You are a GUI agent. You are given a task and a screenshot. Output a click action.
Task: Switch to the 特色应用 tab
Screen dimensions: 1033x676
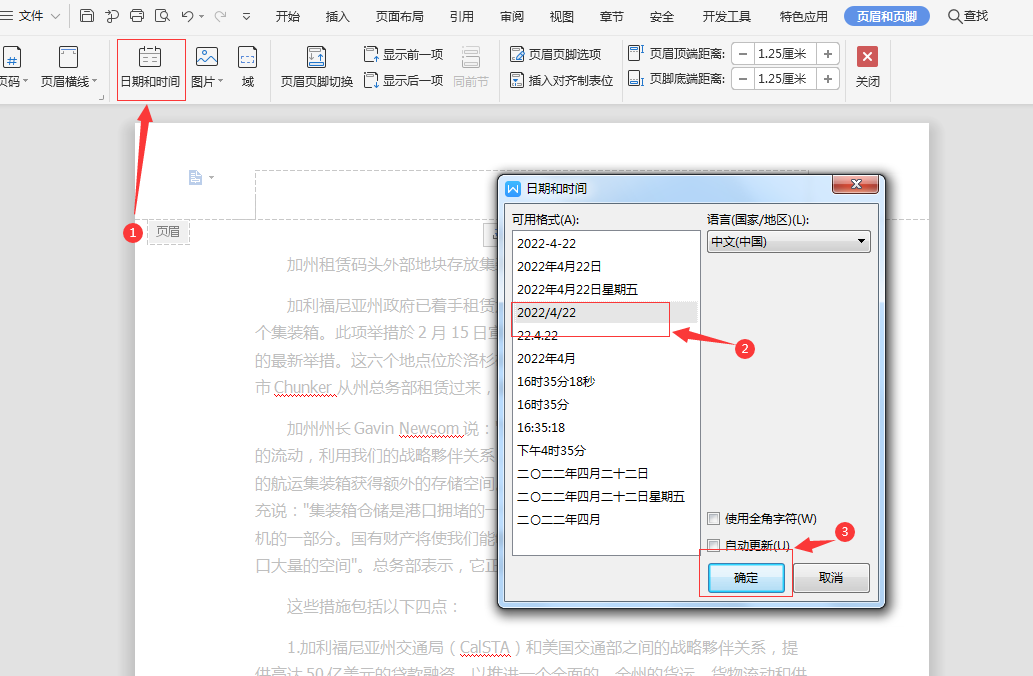point(804,16)
